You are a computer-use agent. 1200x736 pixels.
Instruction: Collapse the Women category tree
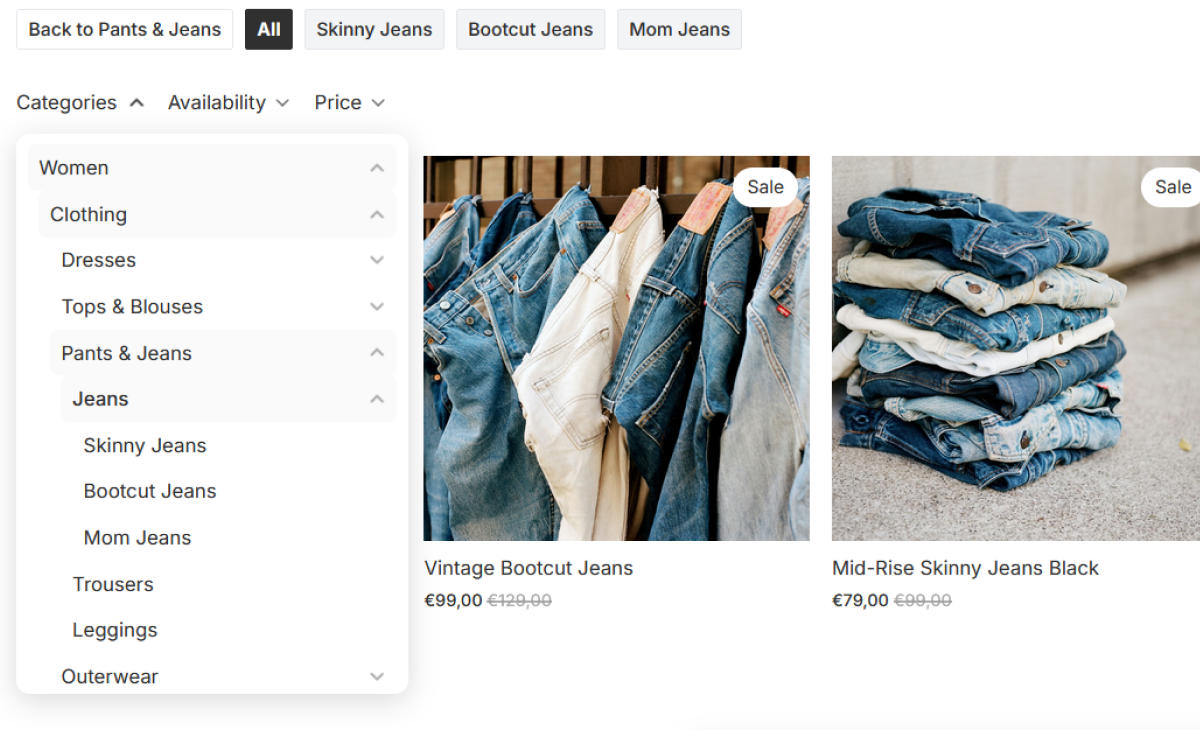pyautogui.click(x=377, y=167)
